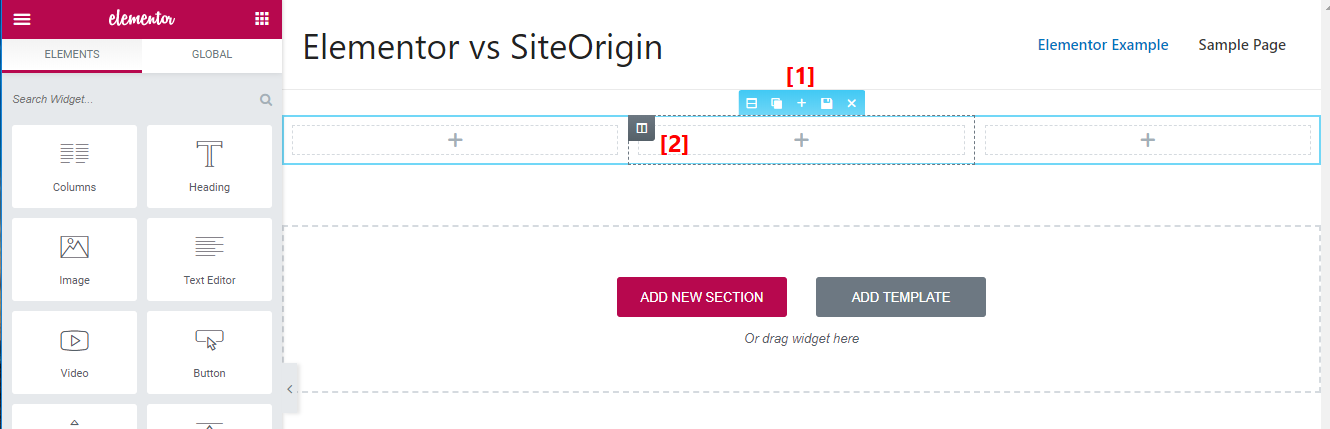Pick the Text Editor widget

click(209, 259)
